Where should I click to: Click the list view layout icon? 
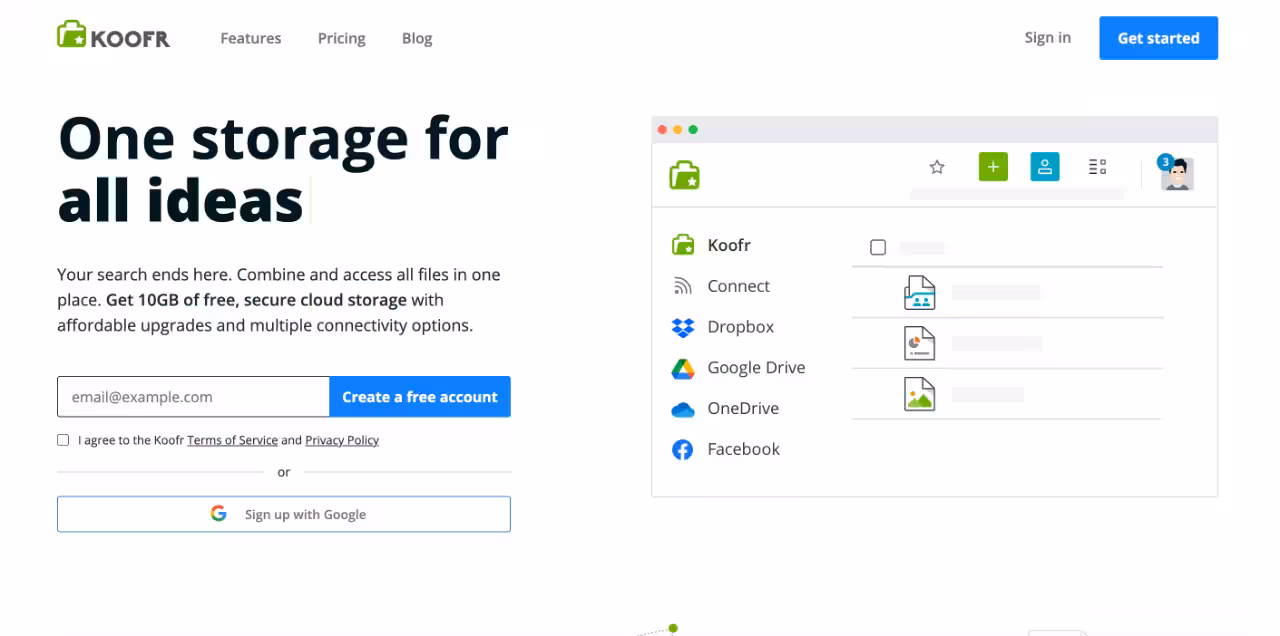[1097, 167]
